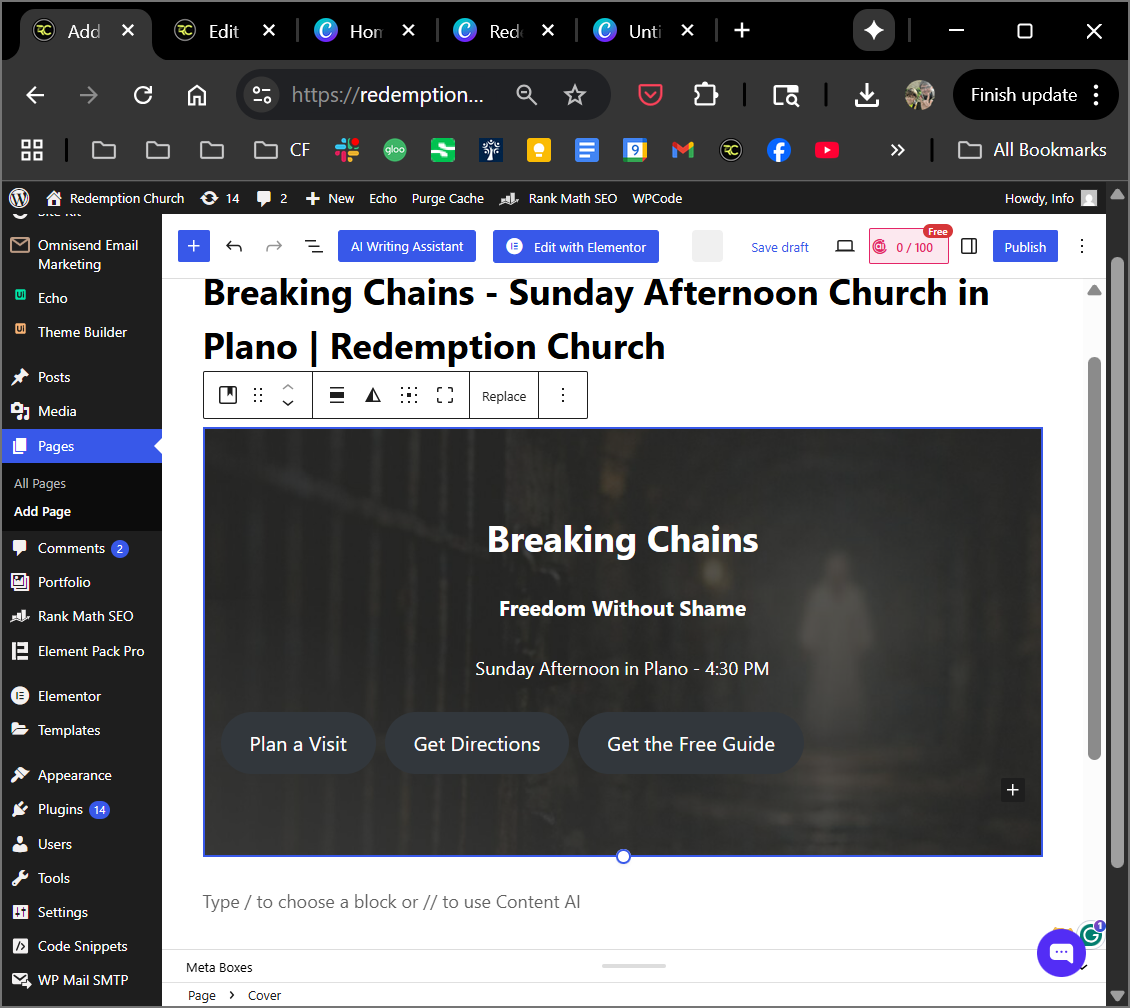This screenshot has width=1130, height=1008.
Task: Click the empty paragraph block placeholder
Action: pos(391,902)
